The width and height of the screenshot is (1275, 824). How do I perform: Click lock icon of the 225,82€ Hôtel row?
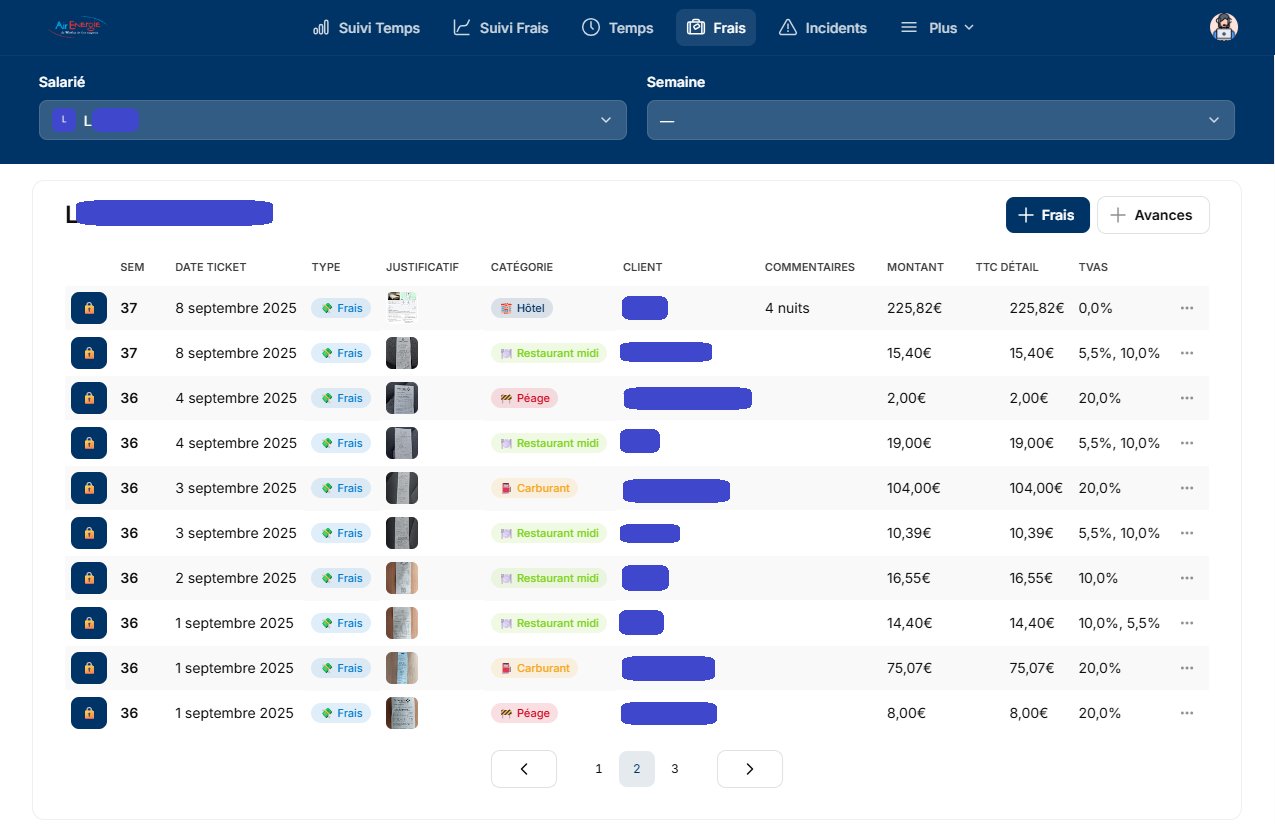coord(89,308)
